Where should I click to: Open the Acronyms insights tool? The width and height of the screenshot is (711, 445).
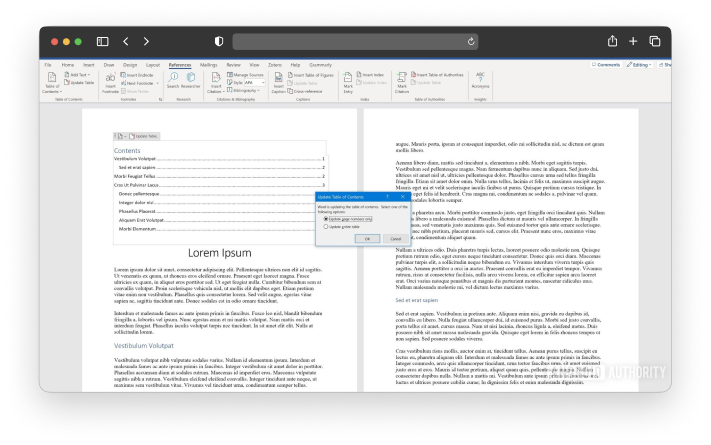tap(480, 80)
